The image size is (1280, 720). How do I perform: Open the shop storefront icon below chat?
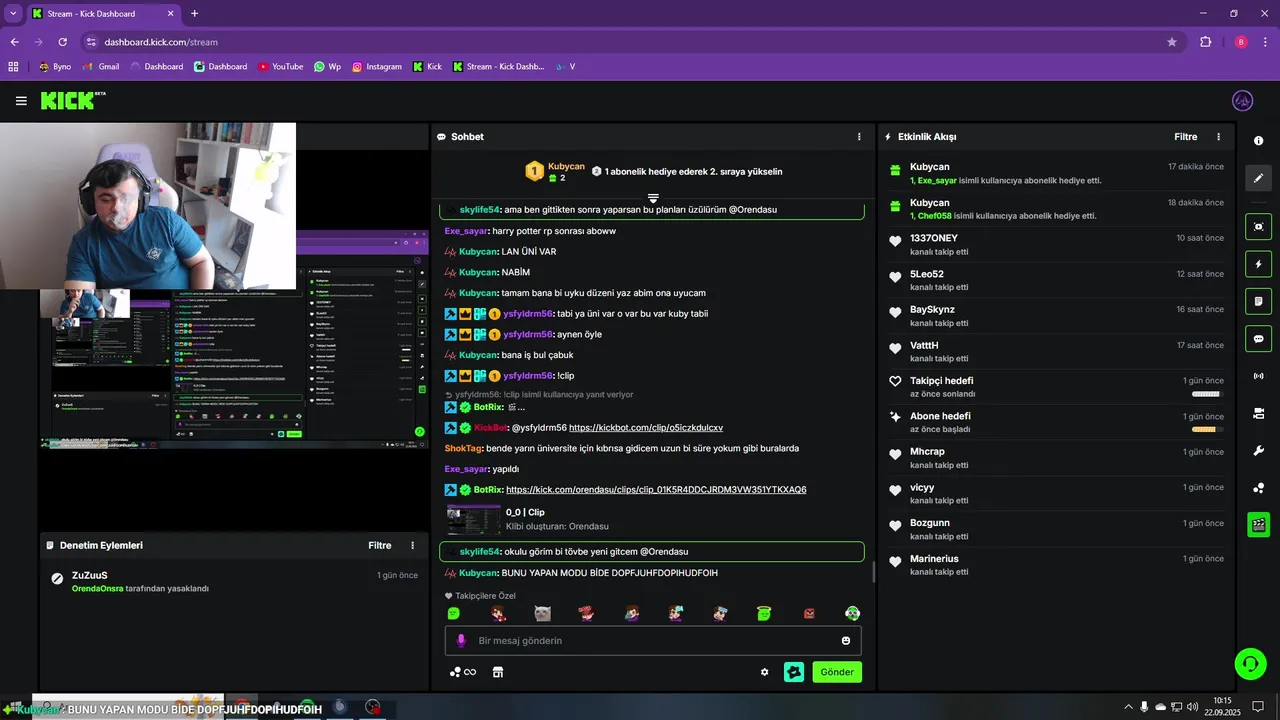(x=498, y=672)
